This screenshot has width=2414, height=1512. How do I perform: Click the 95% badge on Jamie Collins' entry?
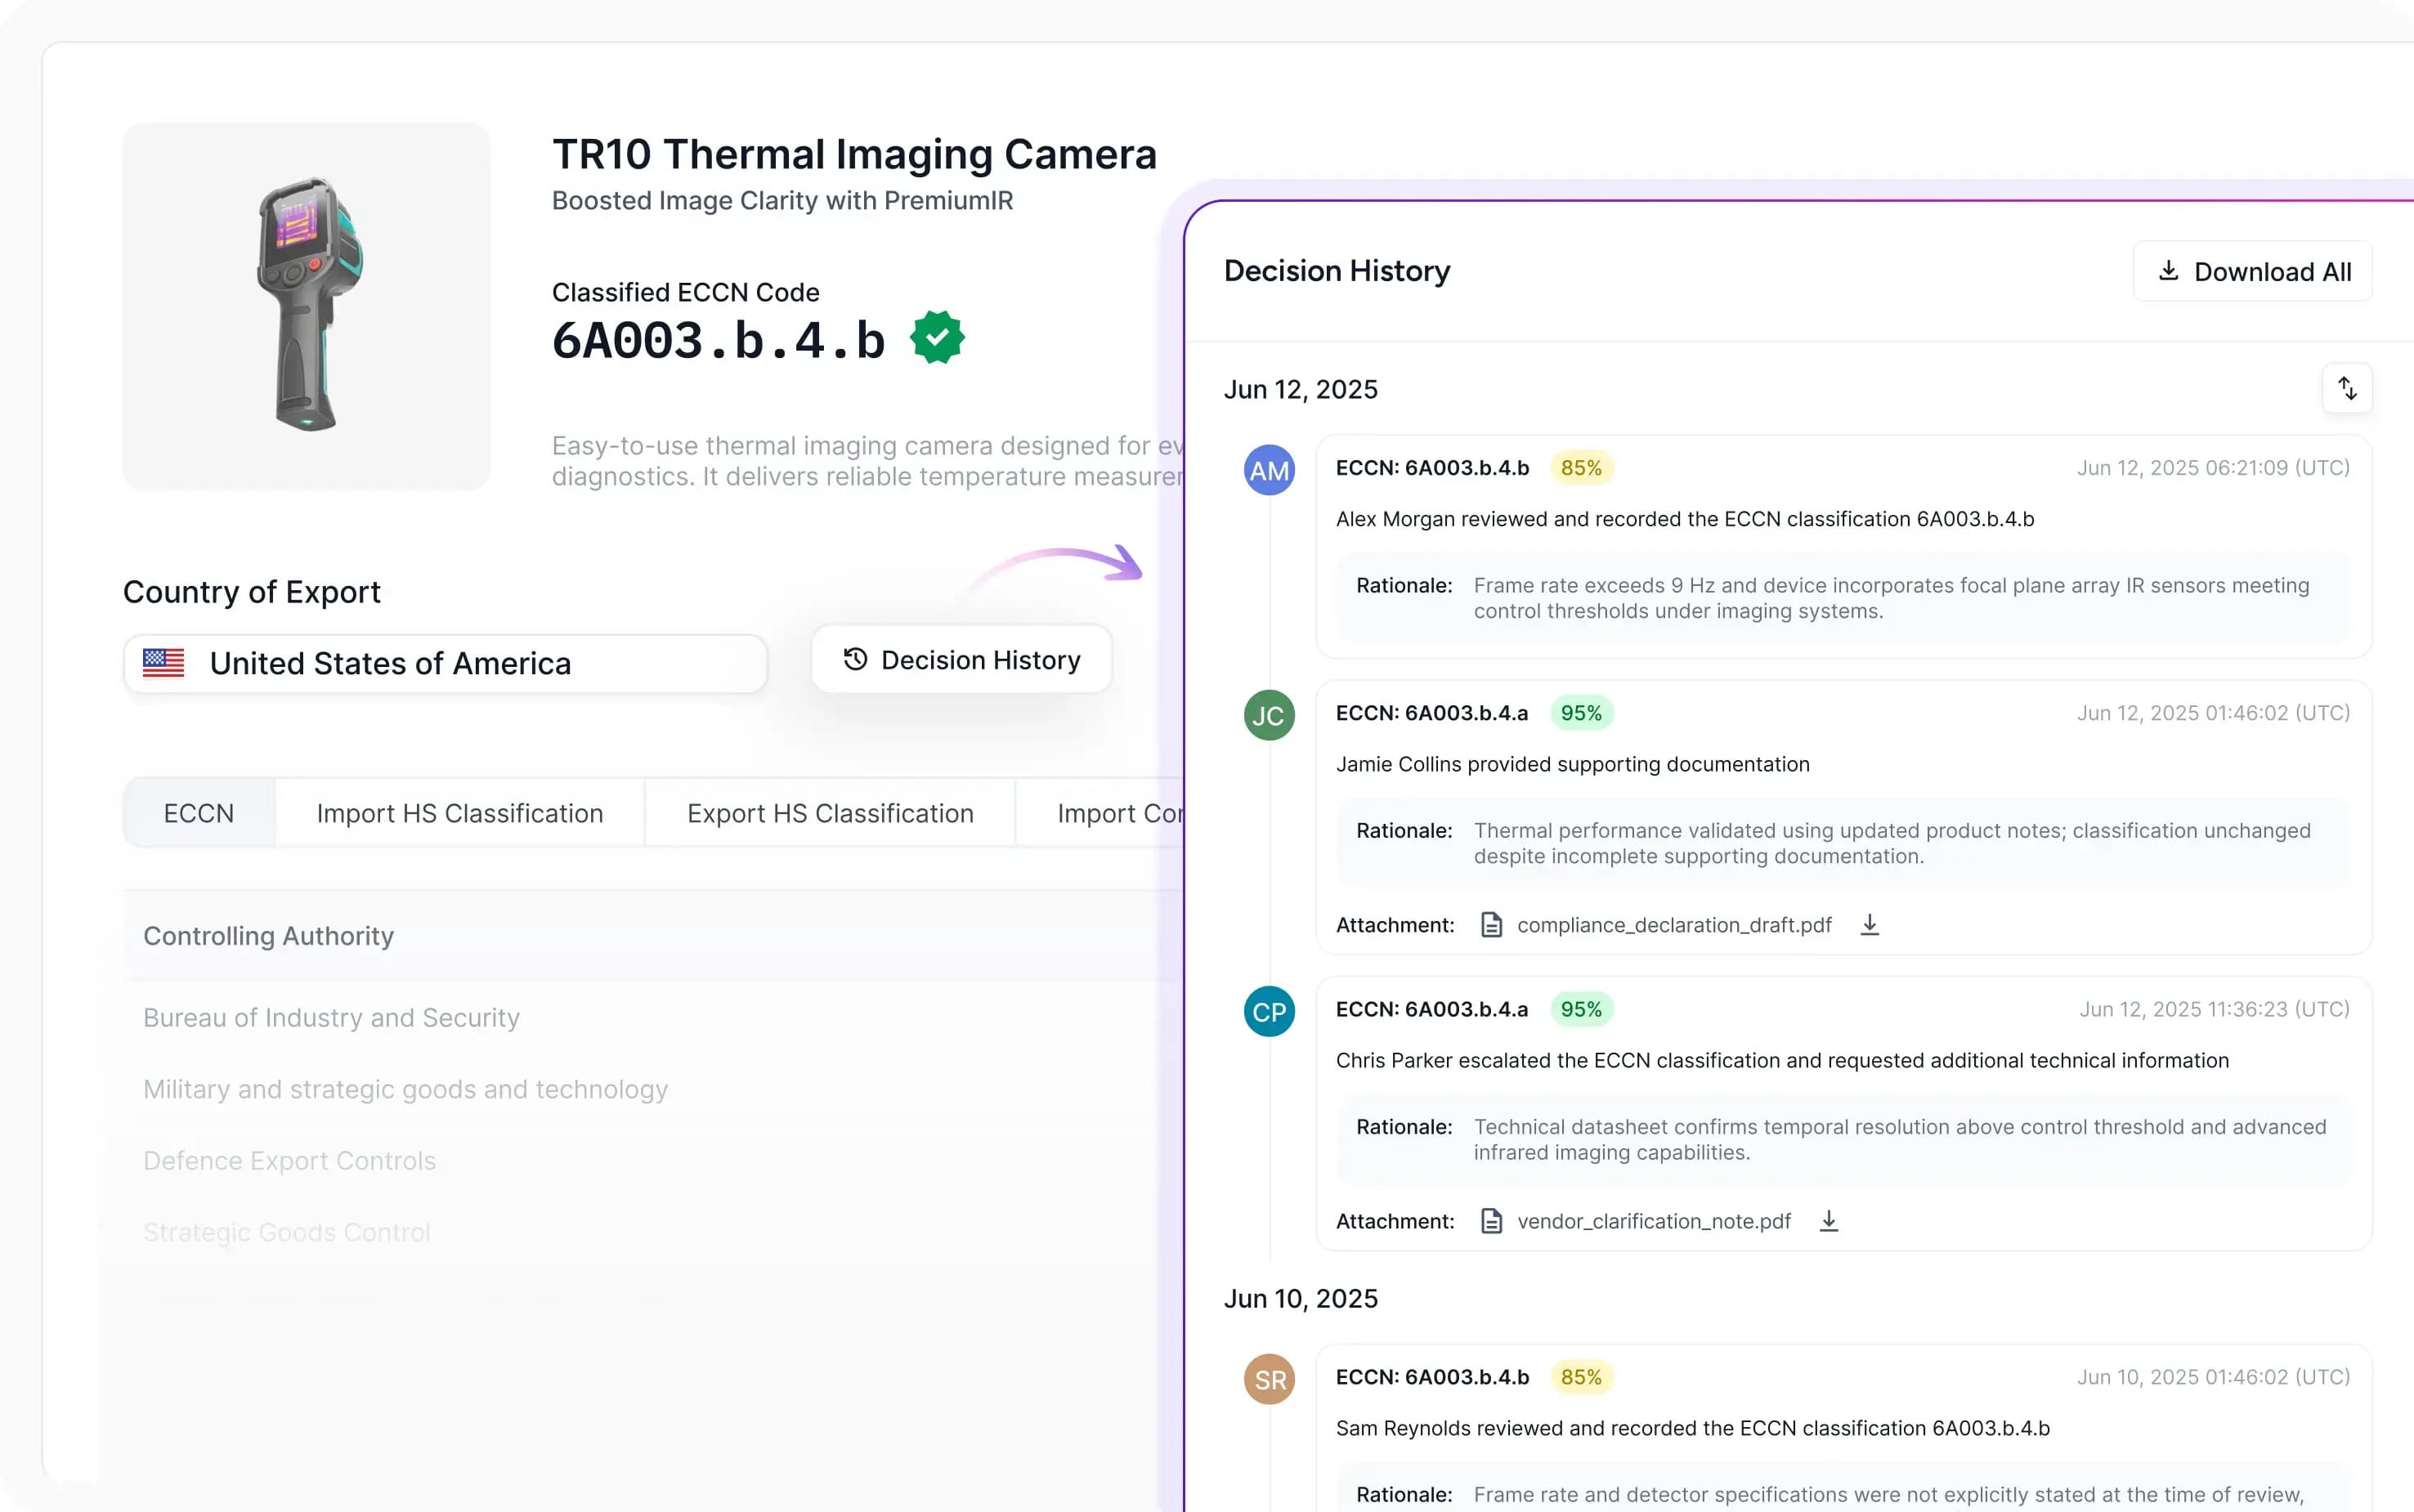pos(1580,713)
